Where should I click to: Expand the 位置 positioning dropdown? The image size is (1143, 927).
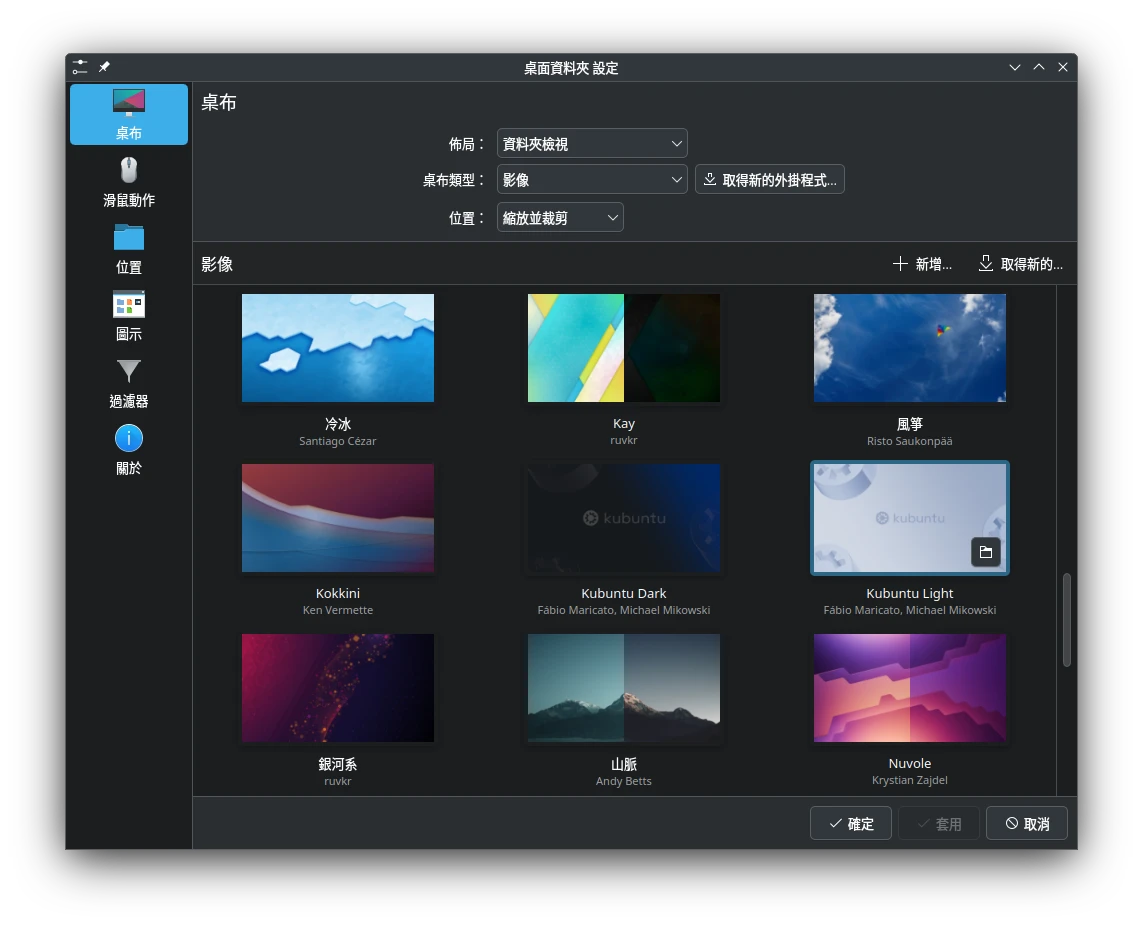(559, 218)
